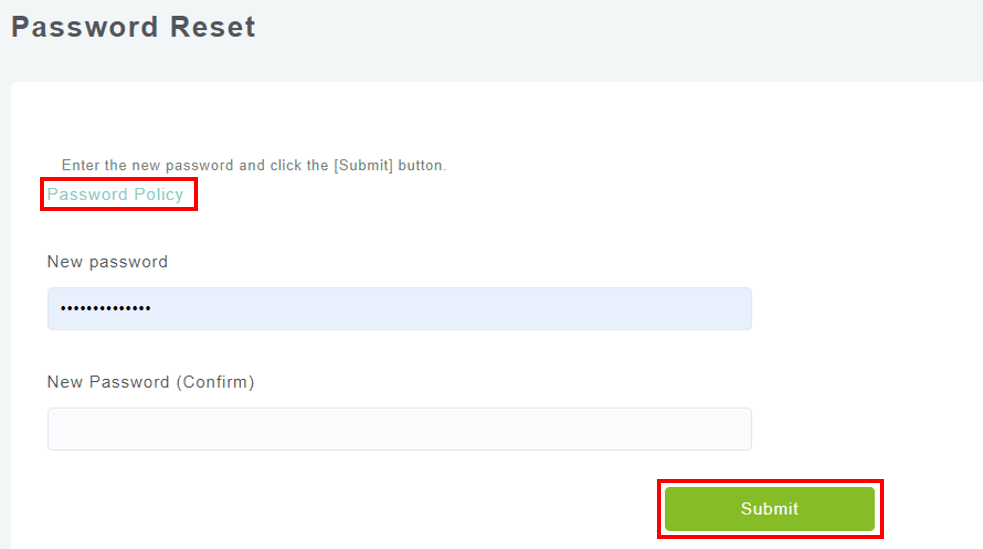Open the Password Policy link
This screenshot has width=983, height=549.
tap(115, 194)
